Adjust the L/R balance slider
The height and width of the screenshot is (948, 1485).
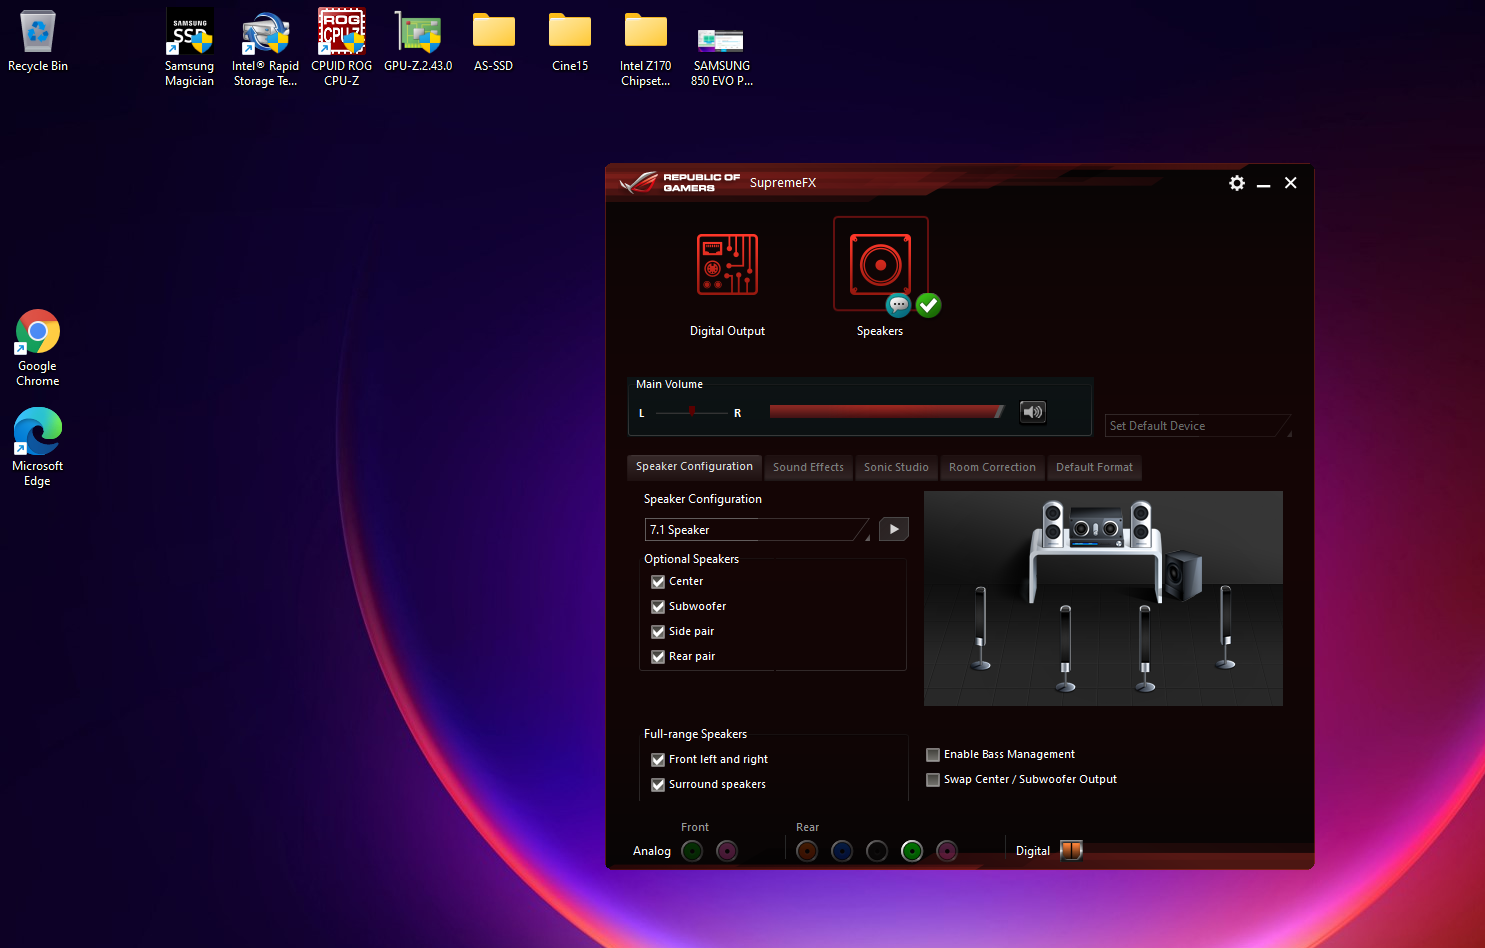(692, 411)
